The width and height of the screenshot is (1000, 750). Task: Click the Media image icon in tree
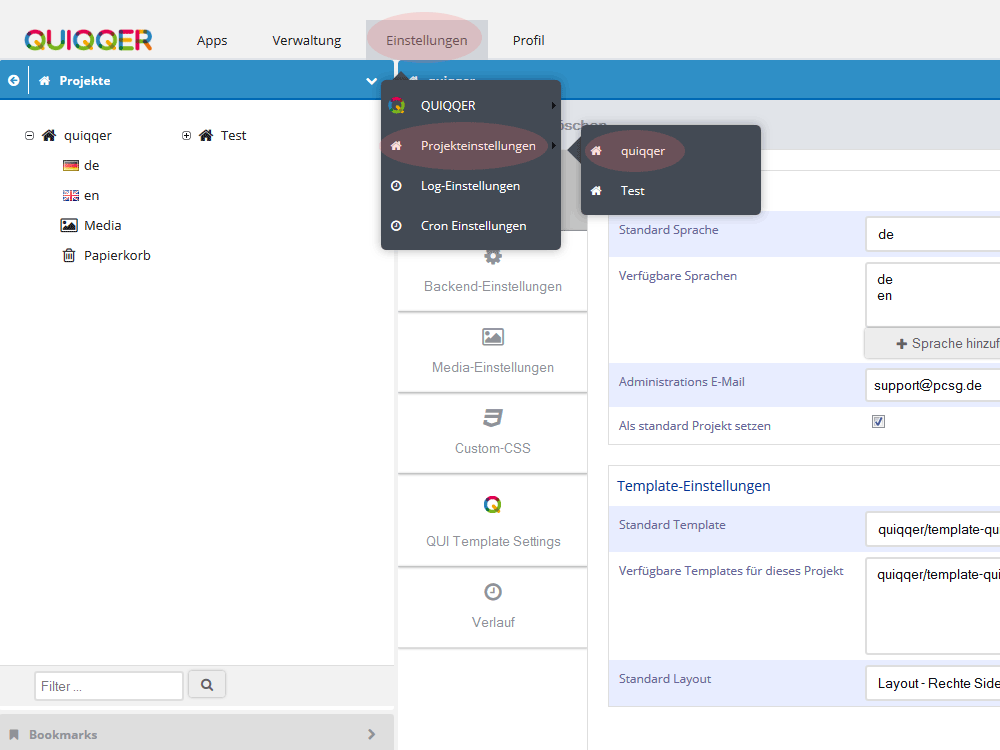69,225
